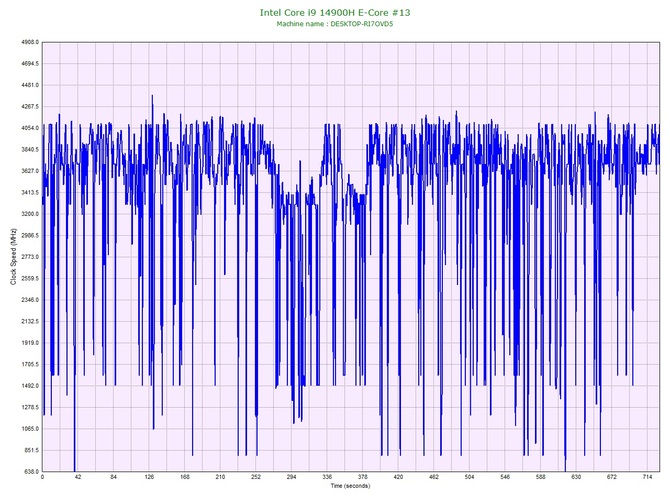Click the 4481.0 y-axis value
This screenshot has width=670, height=503.
point(30,85)
